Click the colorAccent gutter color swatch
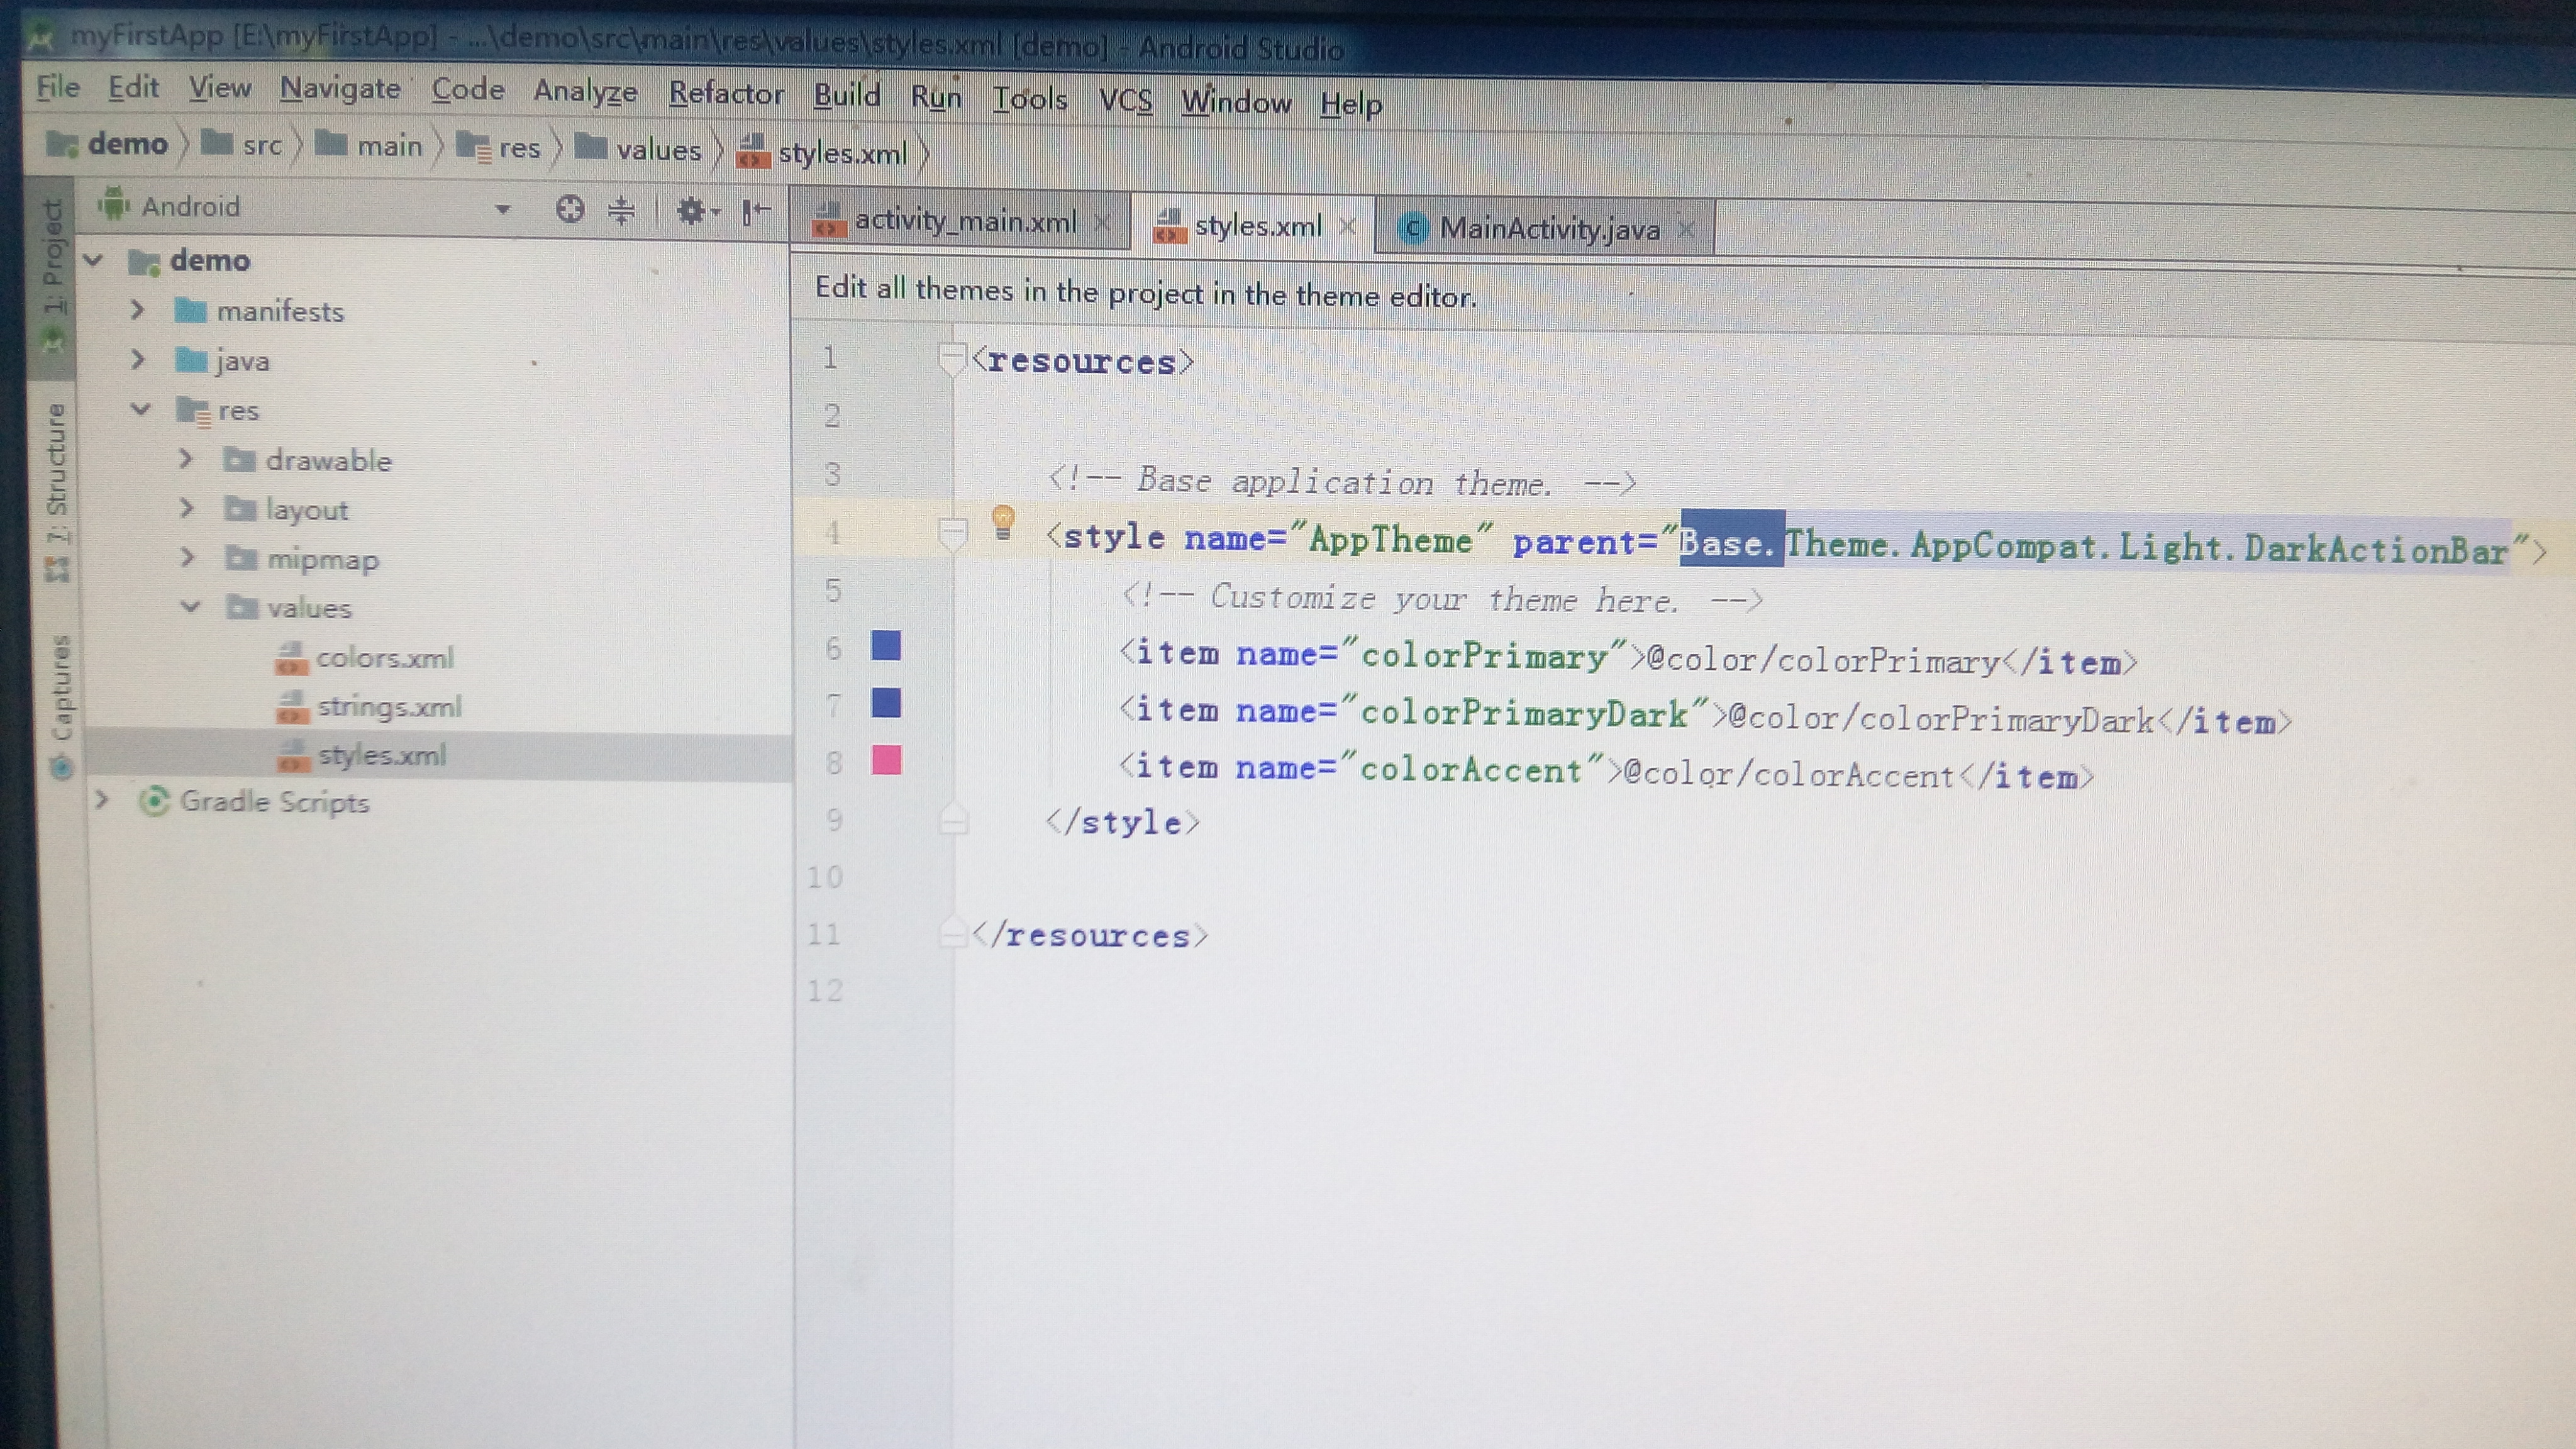 pyautogui.click(x=886, y=760)
